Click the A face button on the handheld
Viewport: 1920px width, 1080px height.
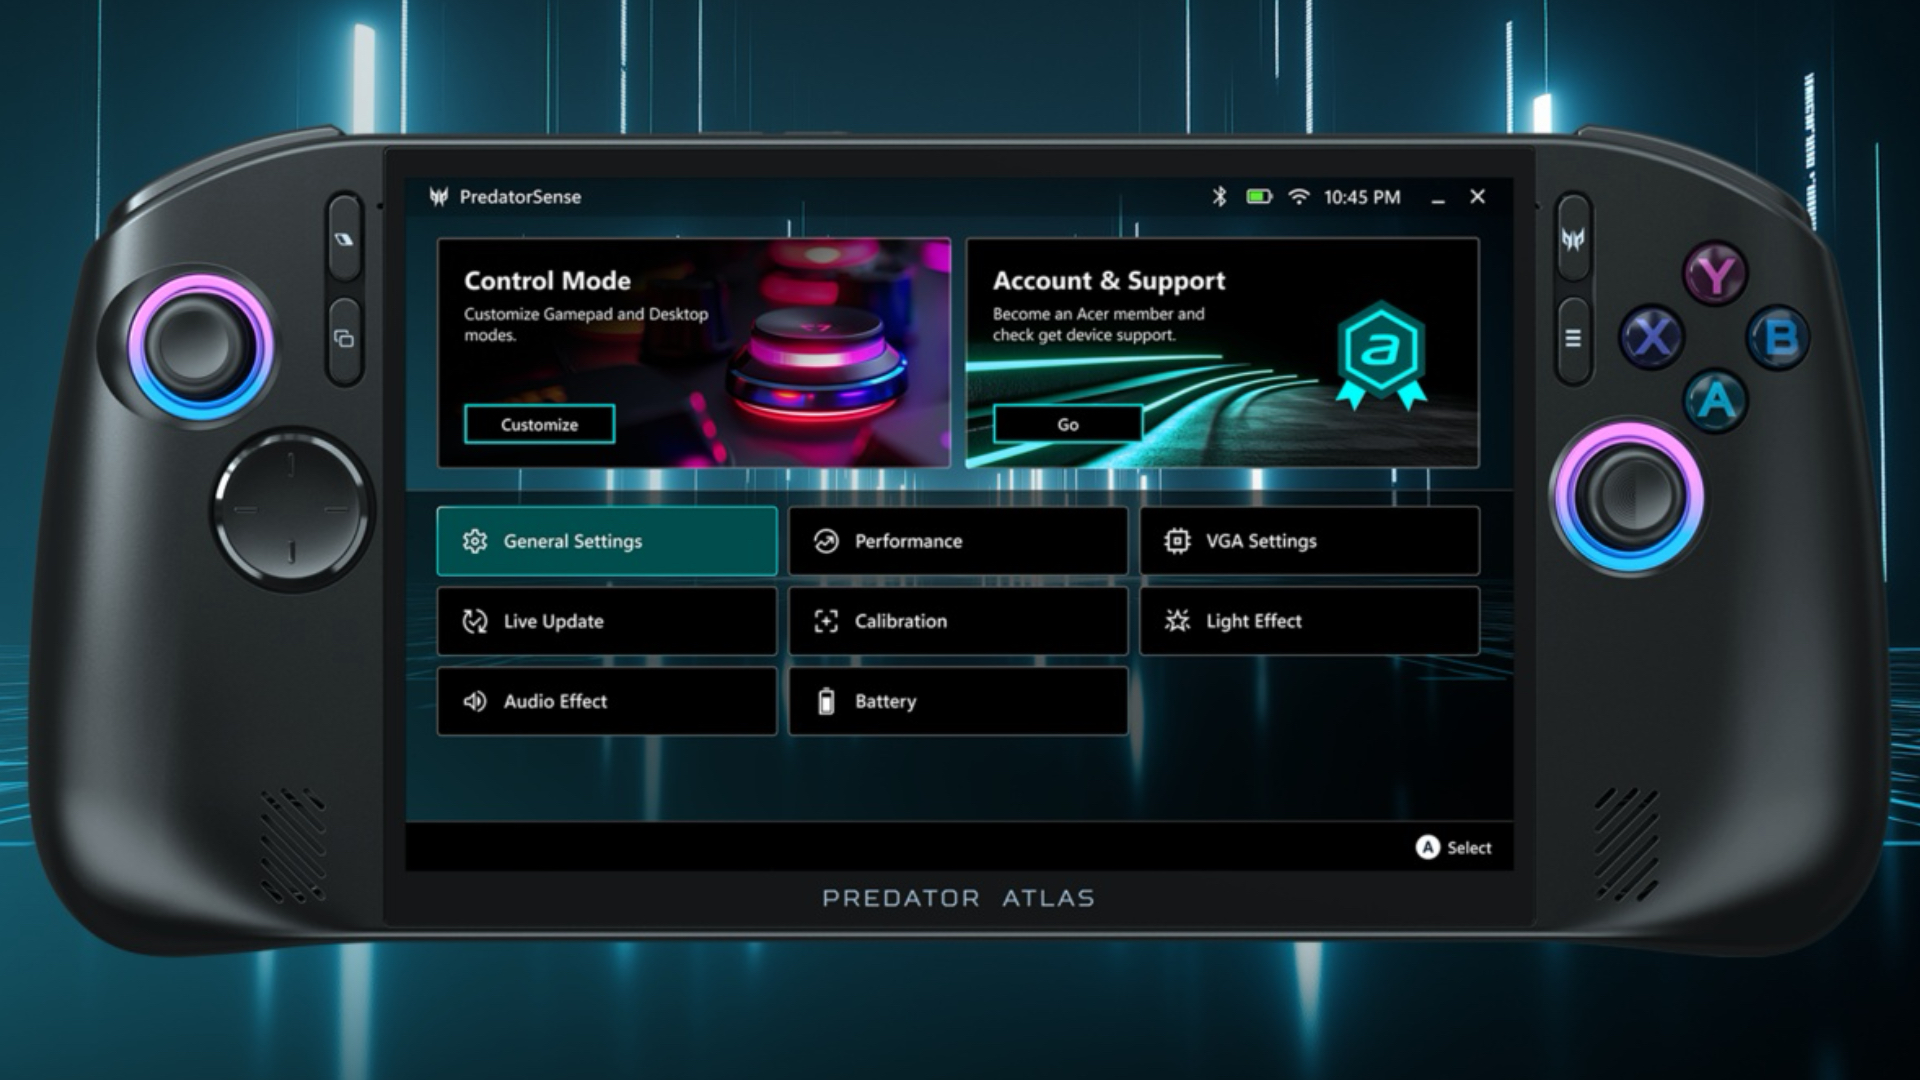(x=1716, y=400)
